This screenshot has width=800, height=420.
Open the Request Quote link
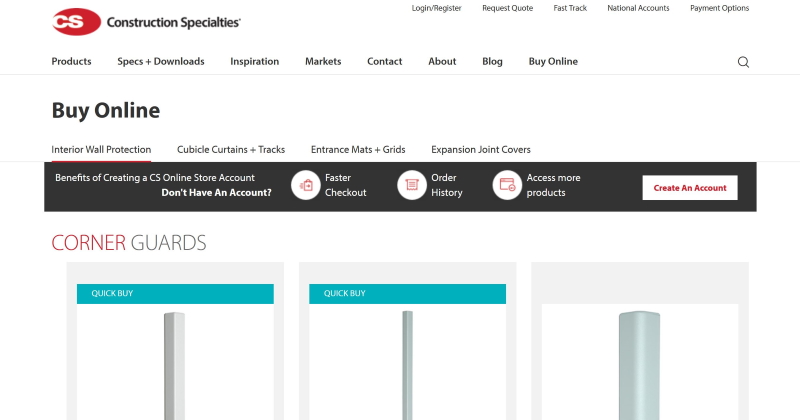pyautogui.click(x=508, y=8)
